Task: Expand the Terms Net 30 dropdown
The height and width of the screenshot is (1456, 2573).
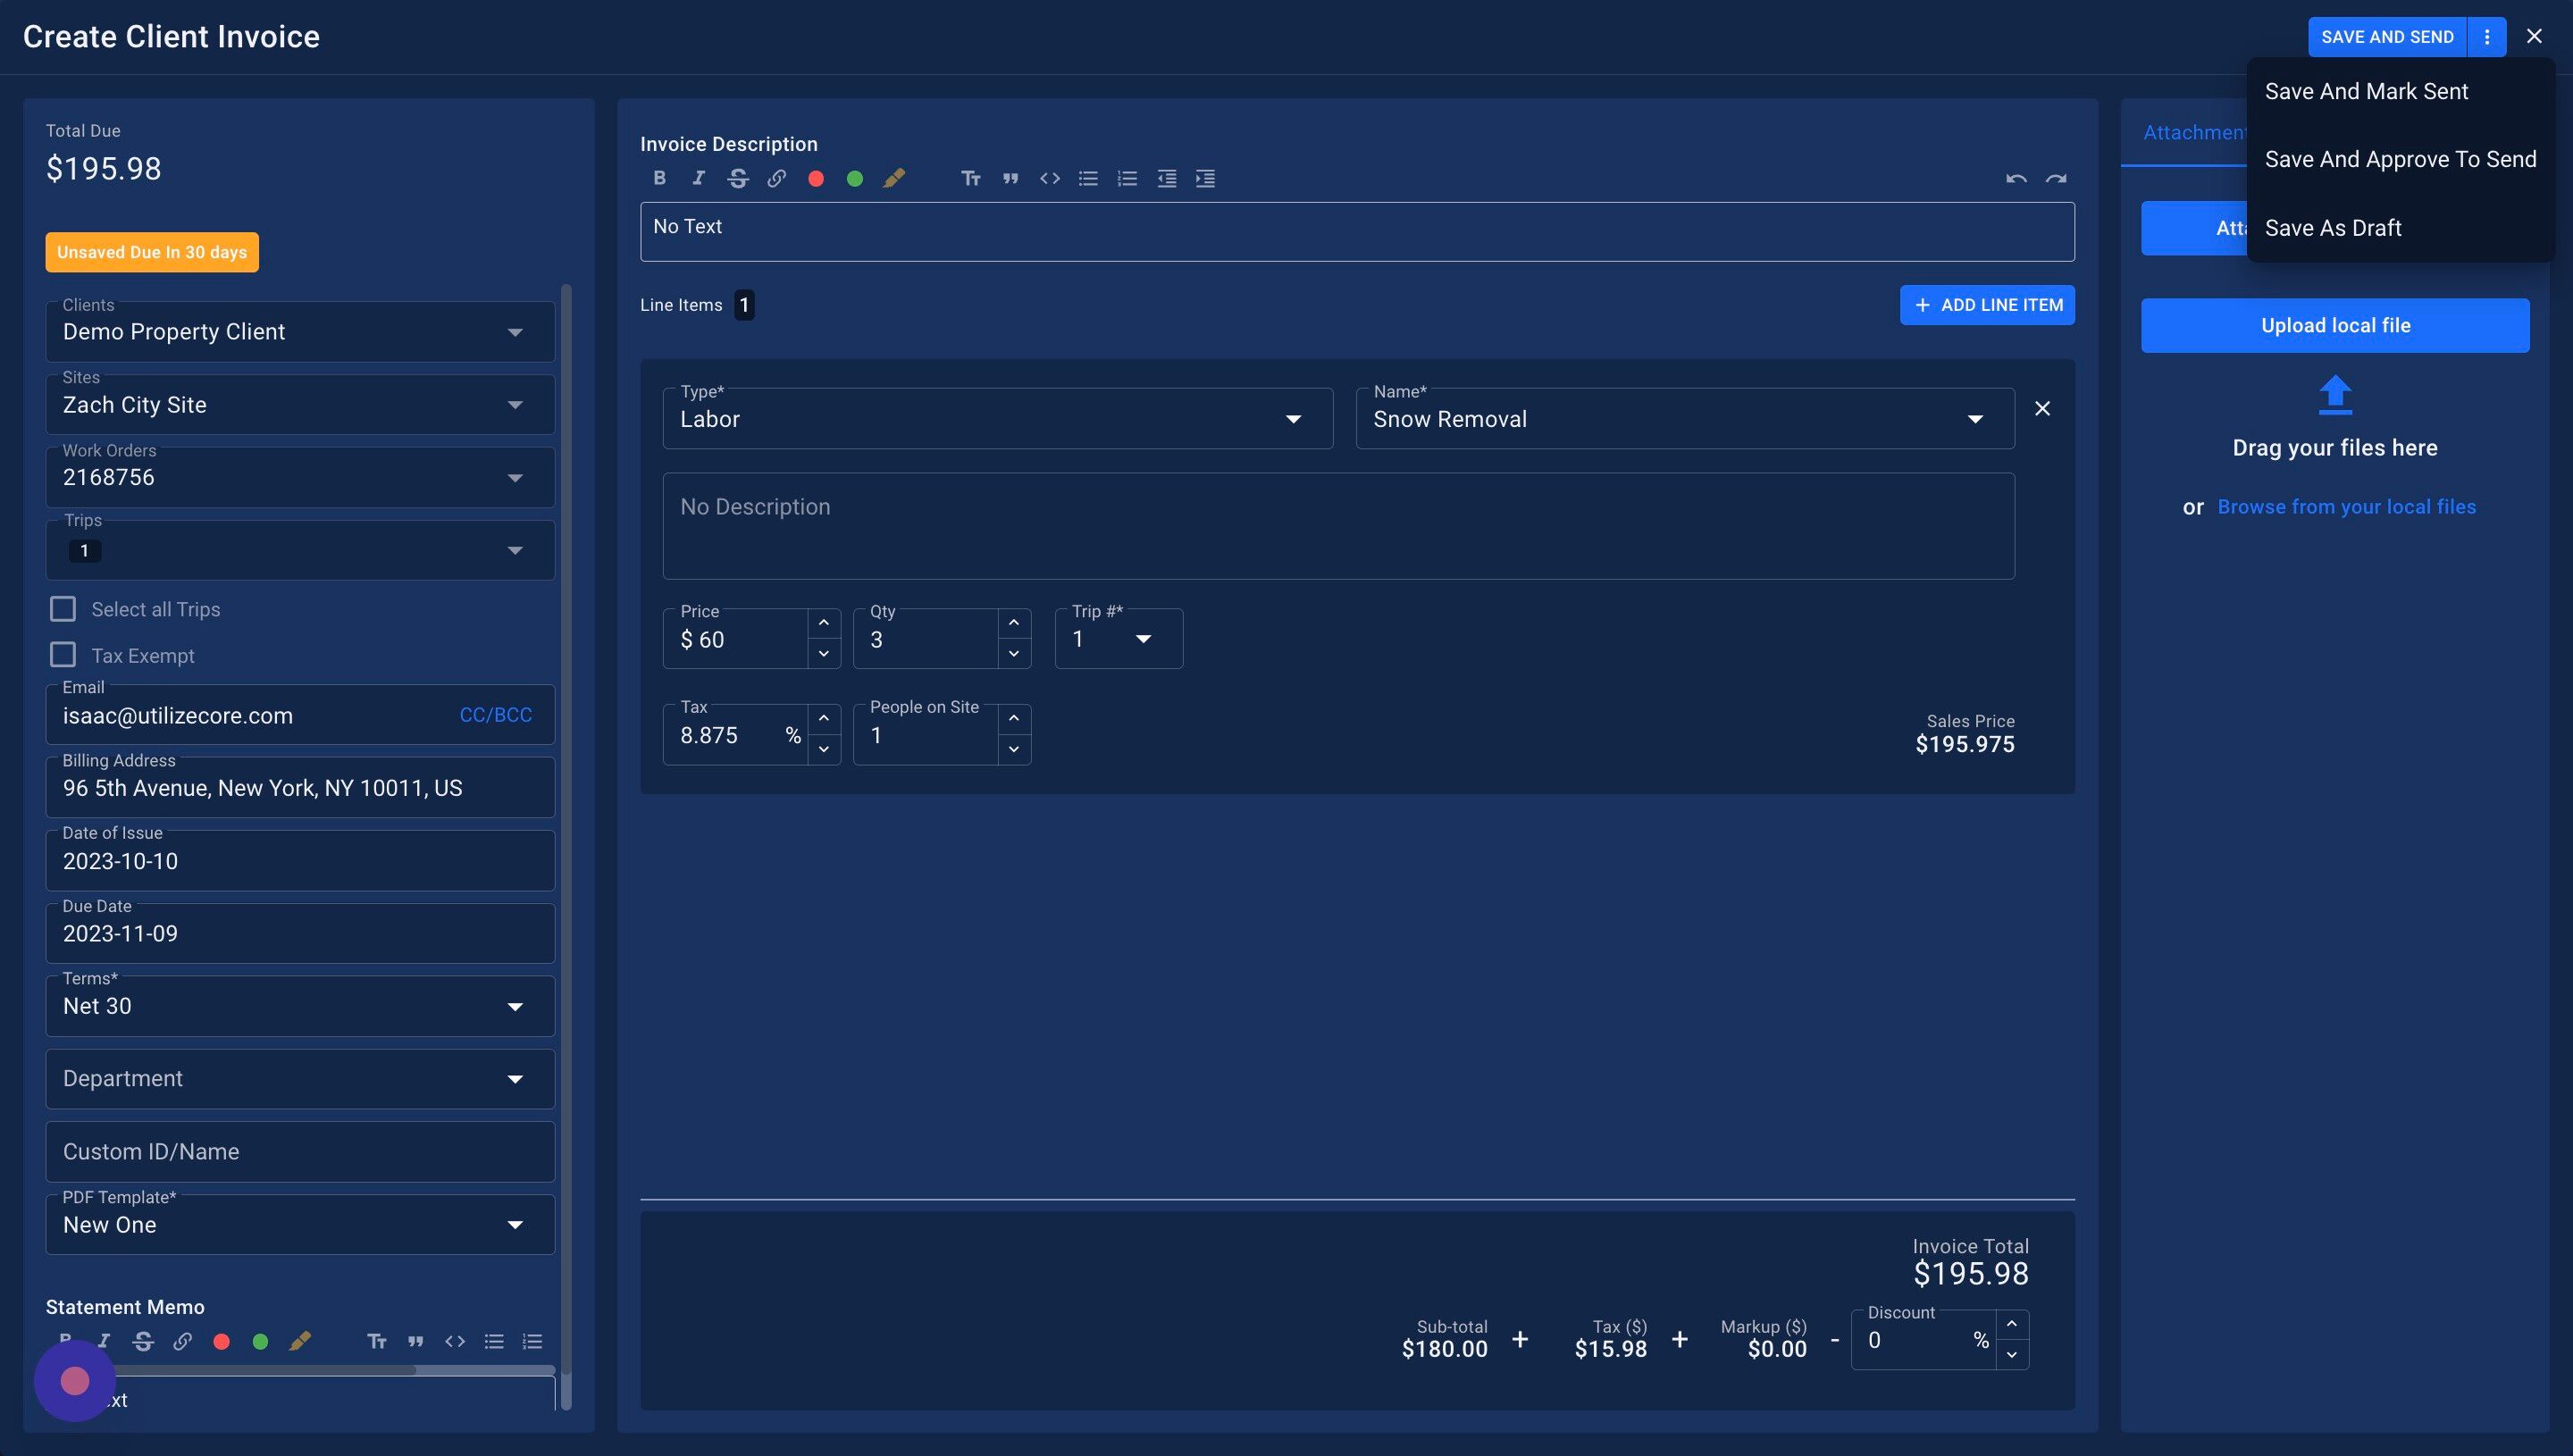Action: [300, 1006]
